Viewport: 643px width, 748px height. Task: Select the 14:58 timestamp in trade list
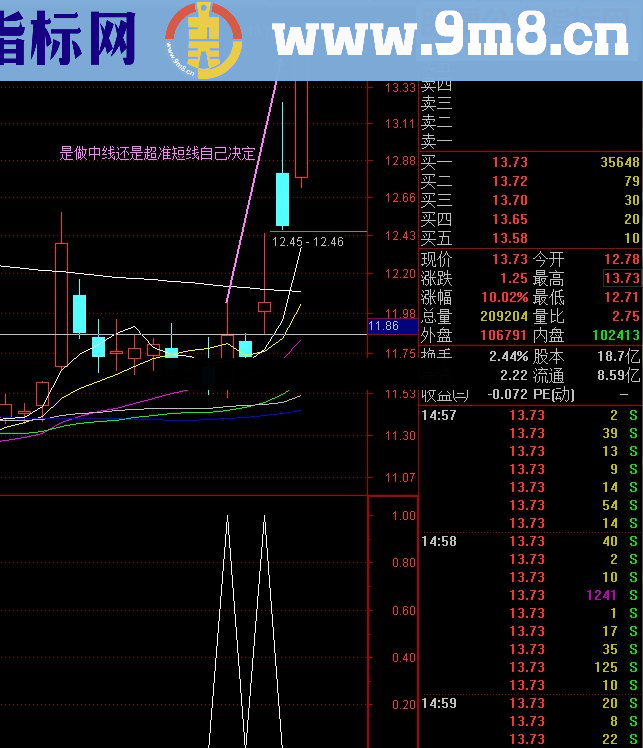pyautogui.click(x=439, y=541)
